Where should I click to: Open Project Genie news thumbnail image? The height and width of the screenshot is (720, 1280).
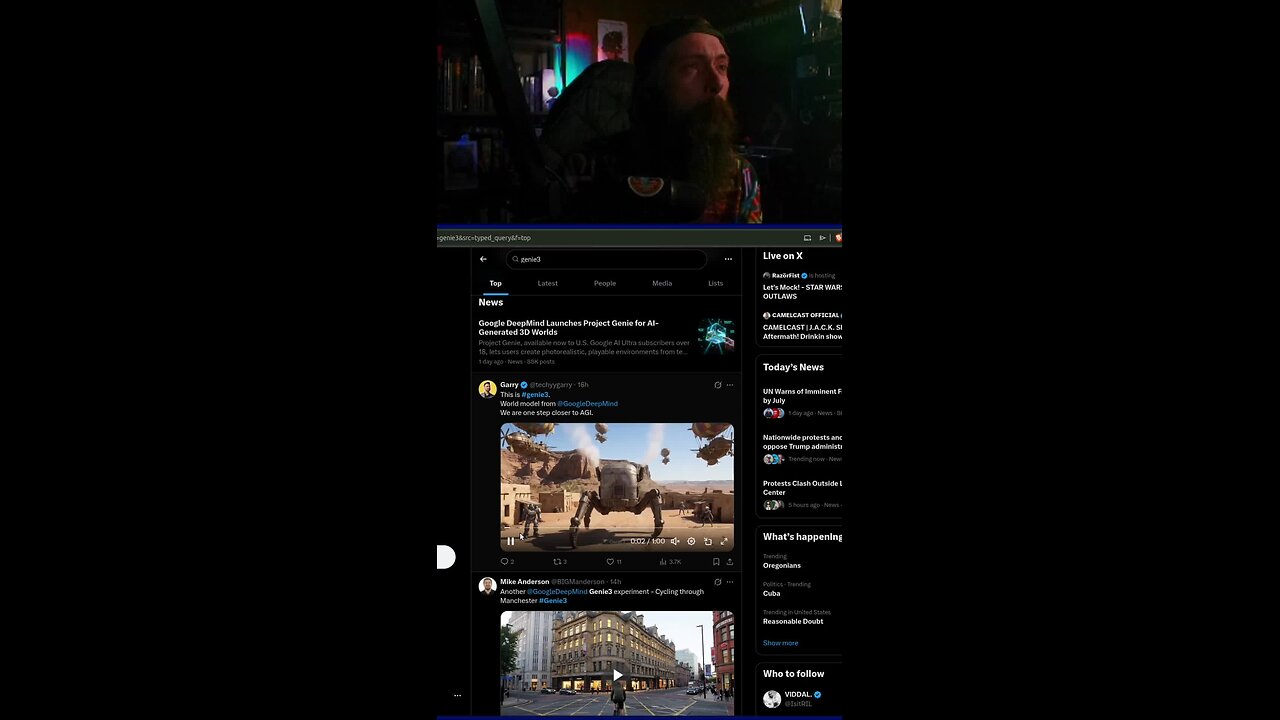click(x=716, y=336)
